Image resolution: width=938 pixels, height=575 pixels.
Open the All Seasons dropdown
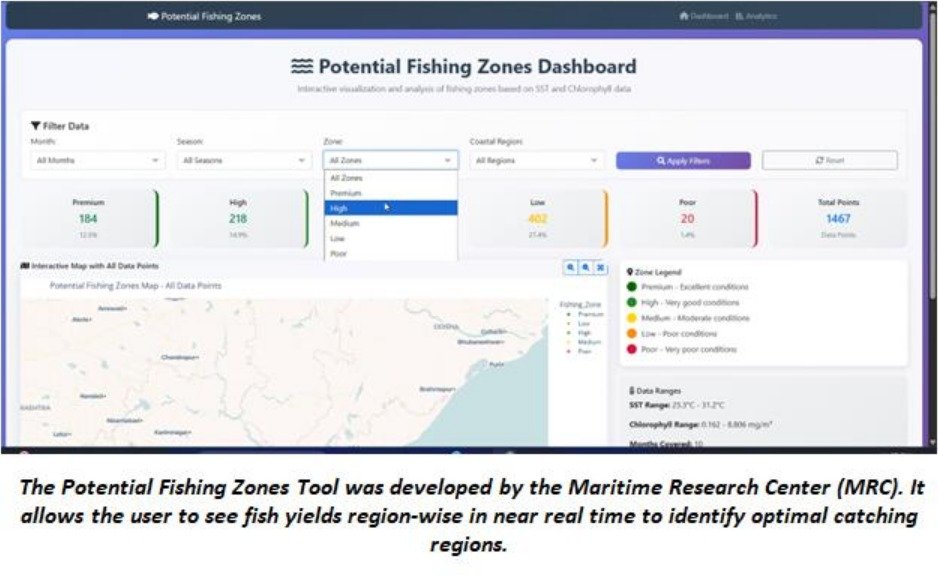pyautogui.click(x=244, y=160)
